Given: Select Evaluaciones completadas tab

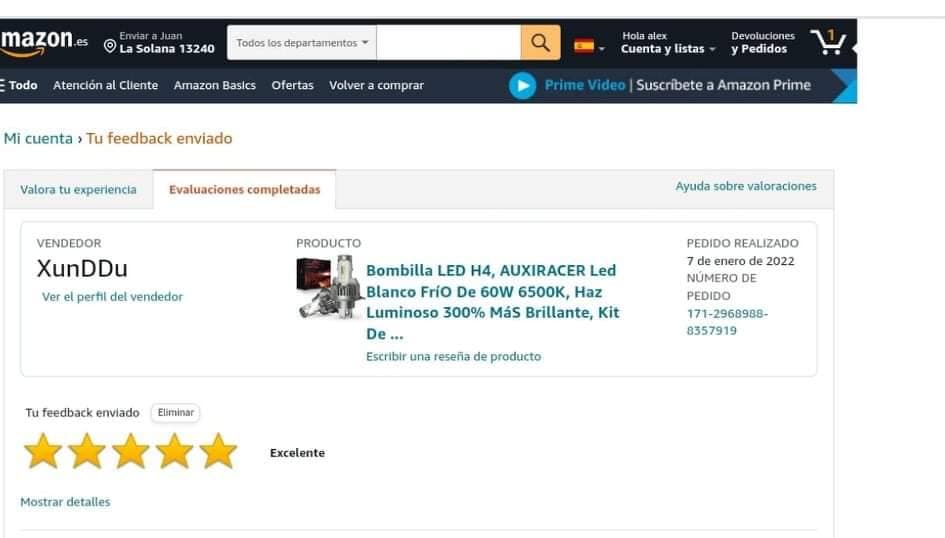Looking at the screenshot, I should pyautogui.click(x=245, y=190).
